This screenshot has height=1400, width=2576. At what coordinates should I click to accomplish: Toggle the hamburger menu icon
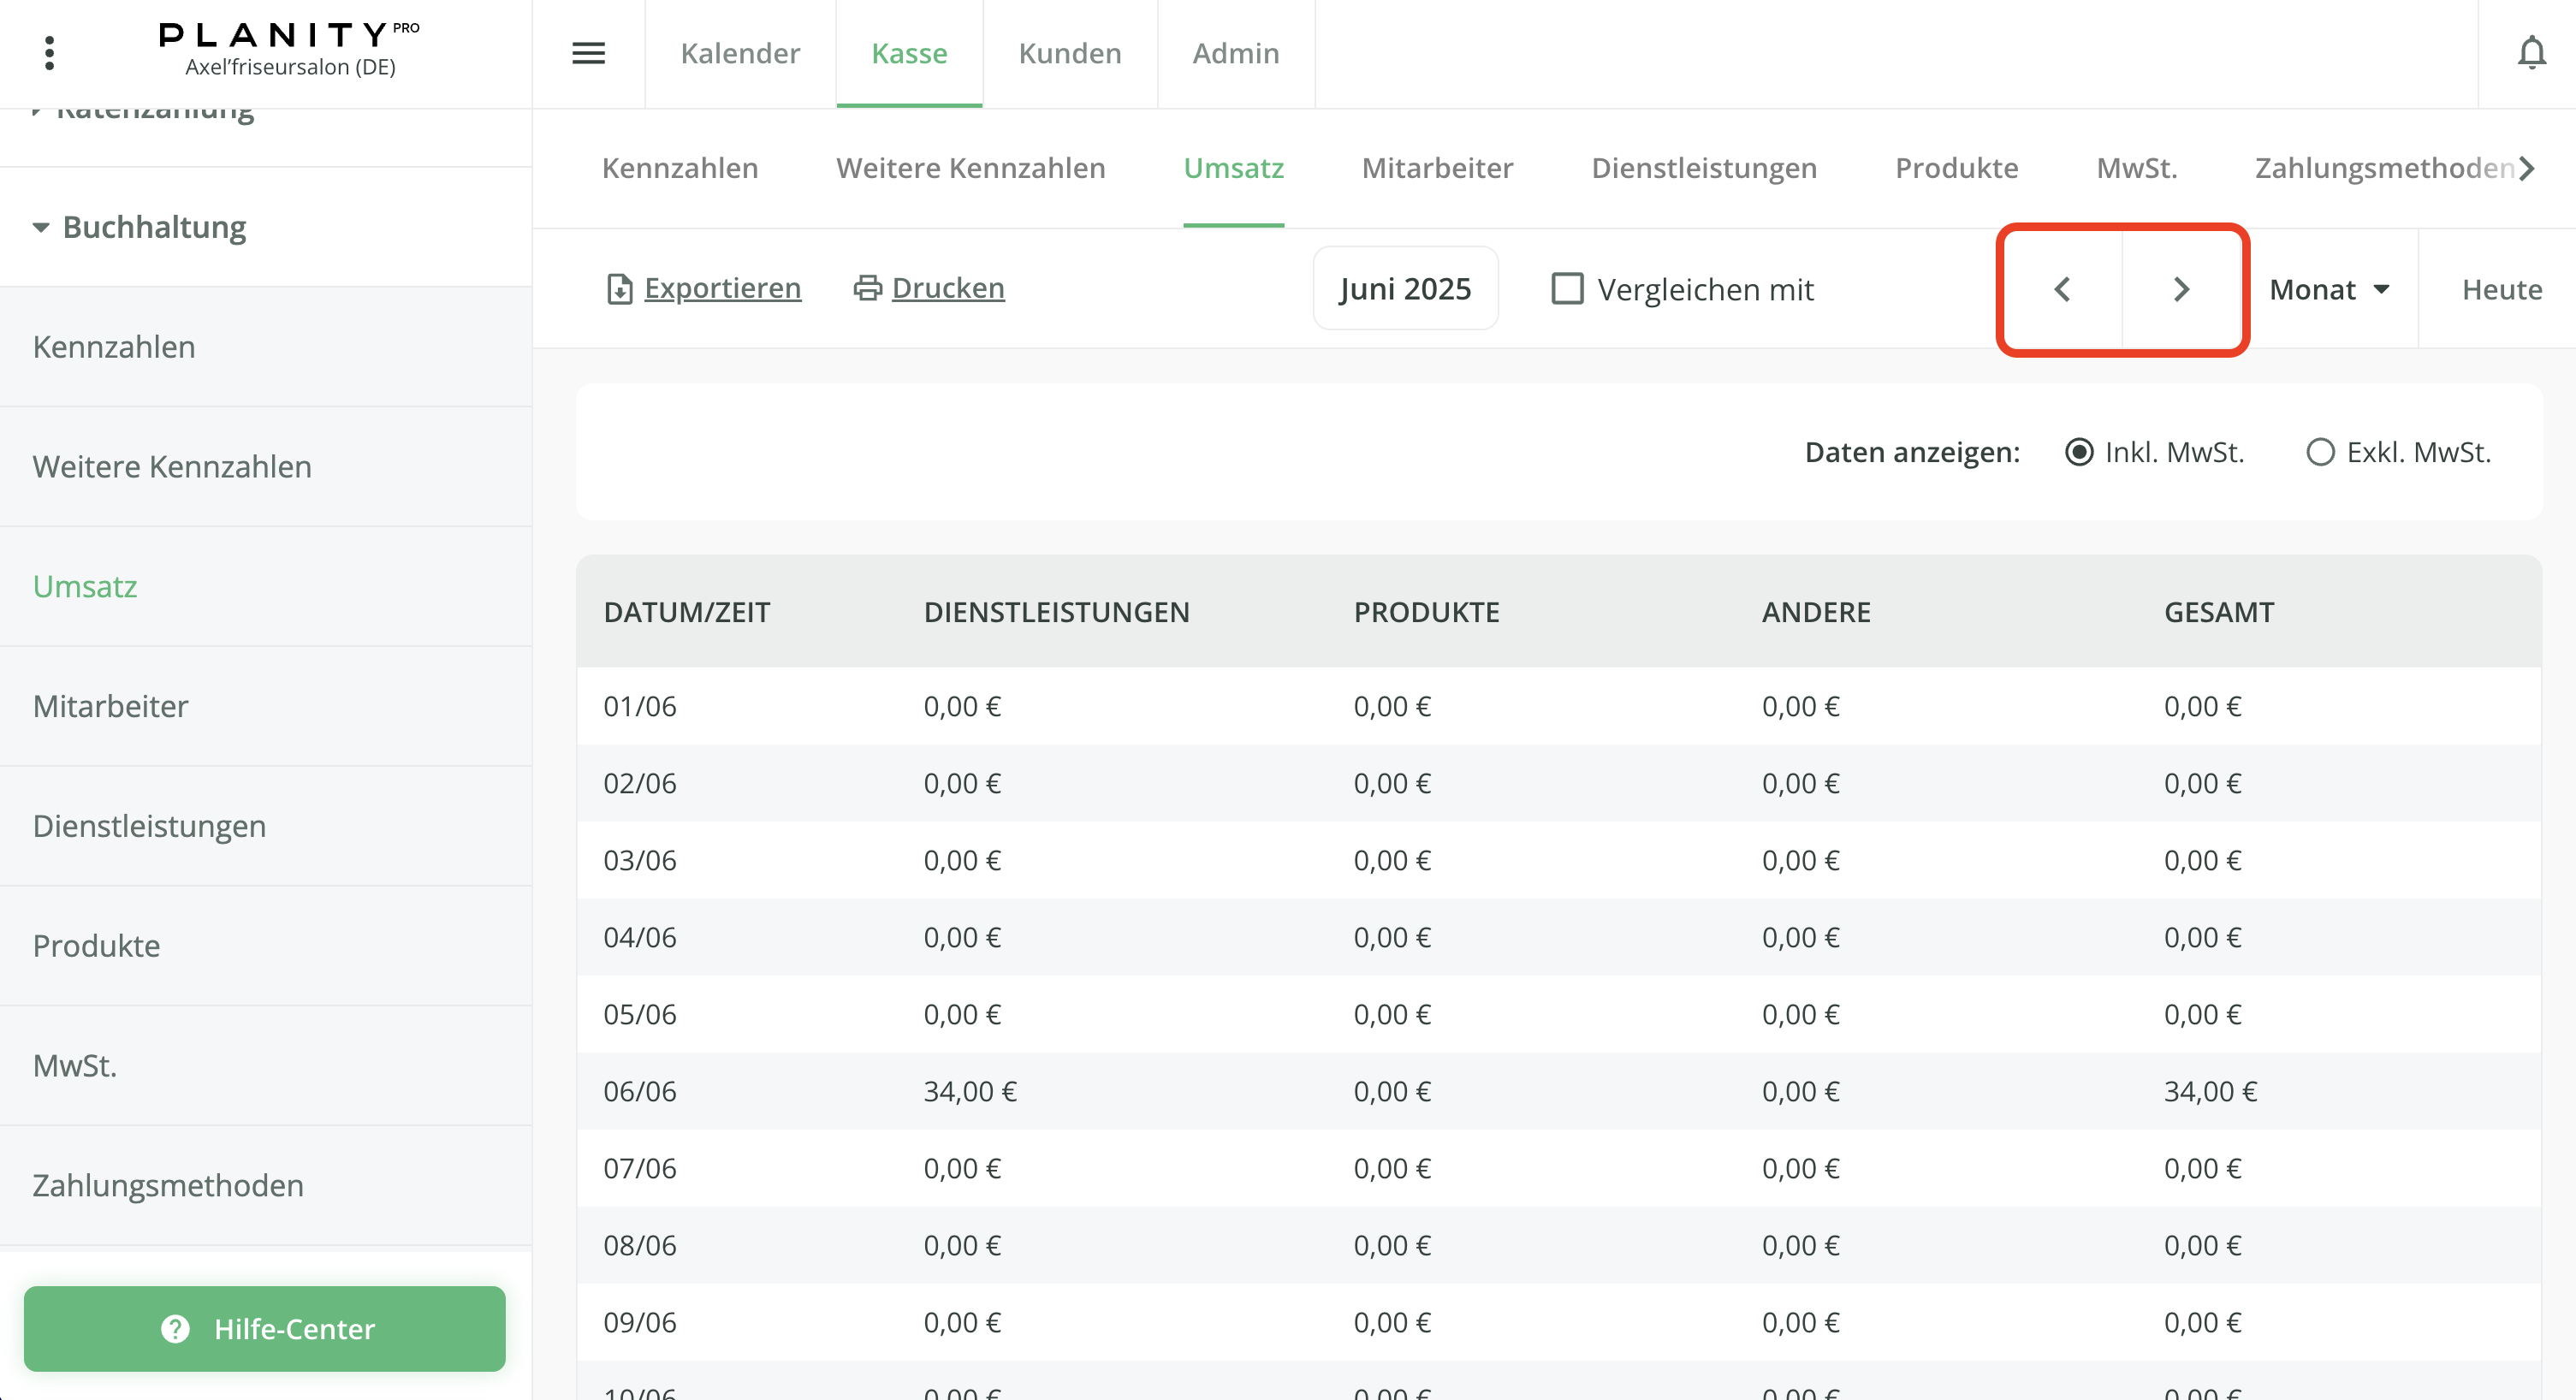[x=588, y=53]
